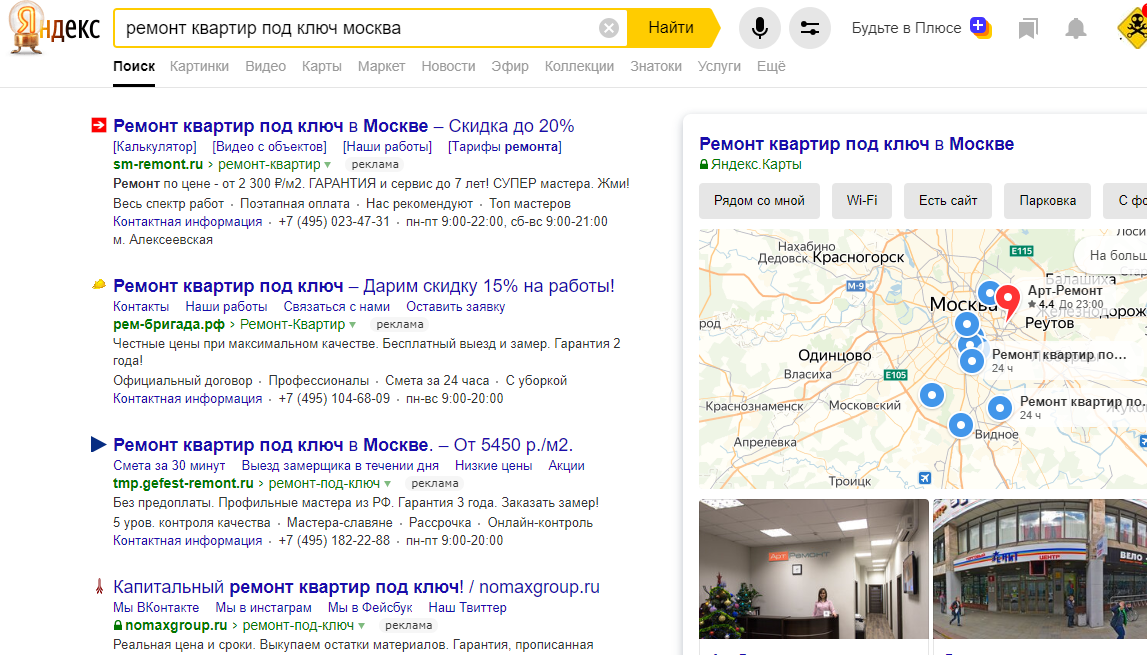Open the Услуги tab
The image size is (1147, 655).
[719, 66]
